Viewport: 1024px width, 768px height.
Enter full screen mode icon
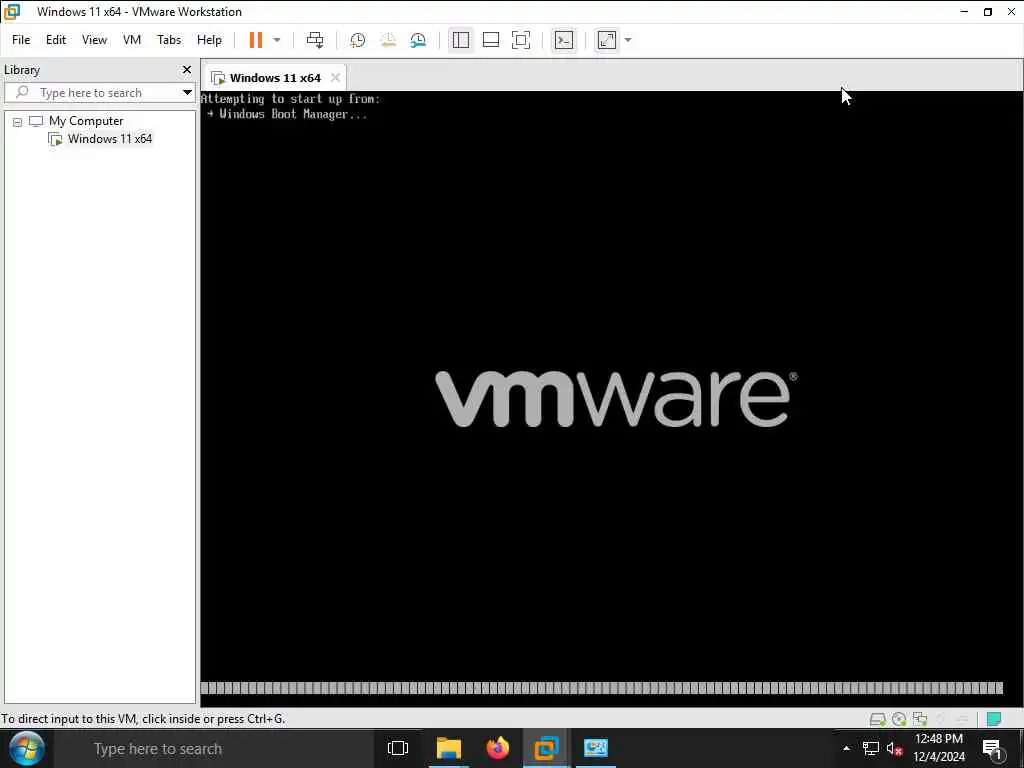coord(521,40)
